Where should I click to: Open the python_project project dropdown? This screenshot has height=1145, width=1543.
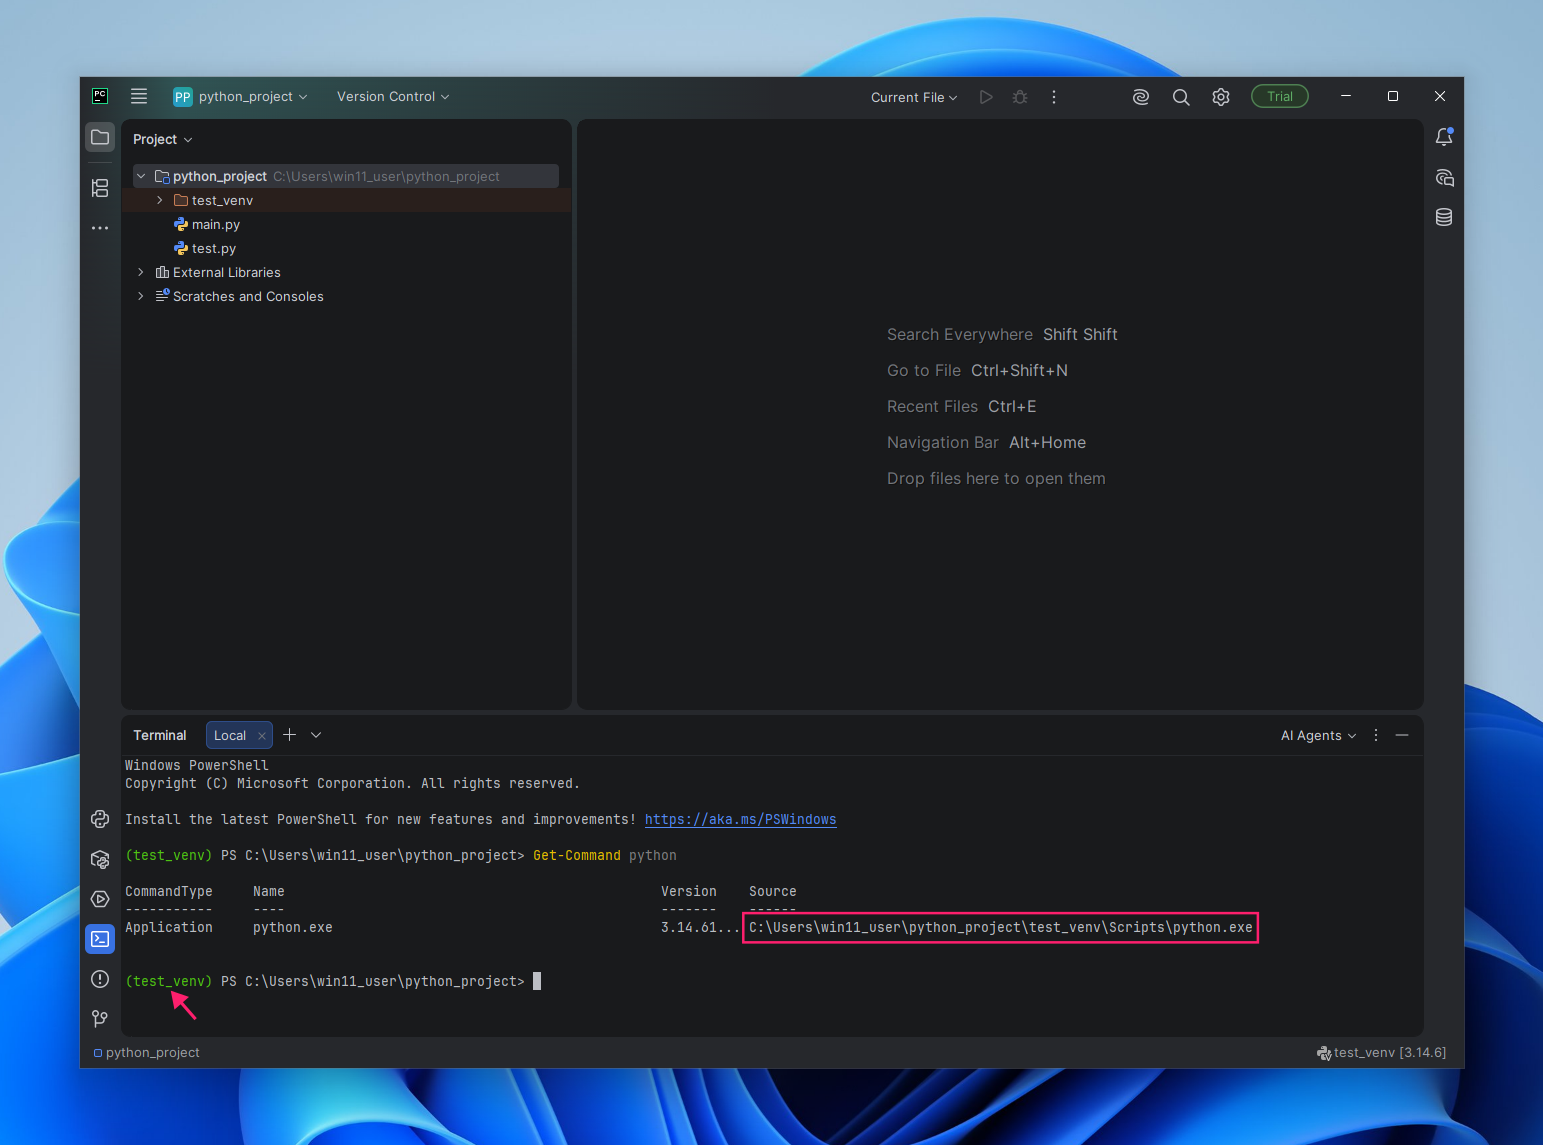point(240,97)
